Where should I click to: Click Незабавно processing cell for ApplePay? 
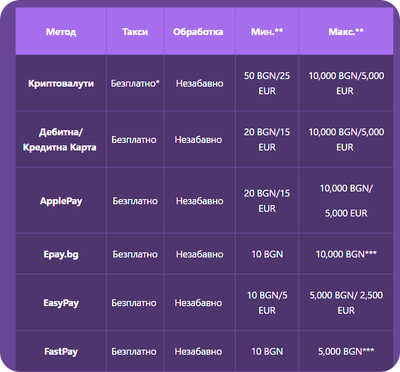point(199,201)
